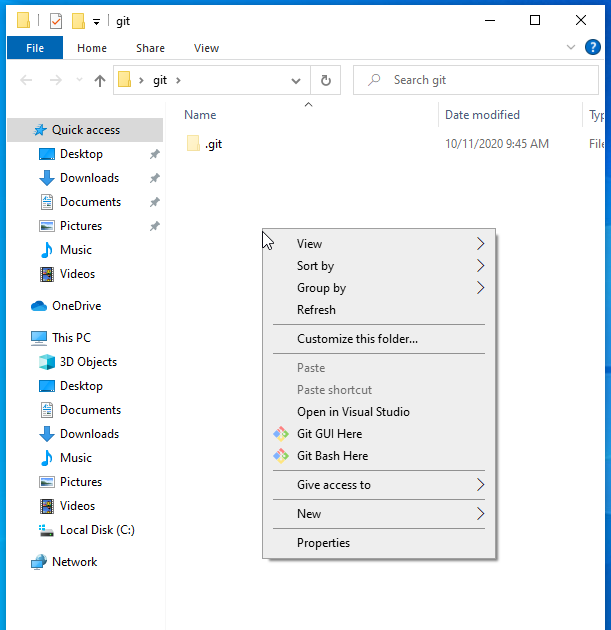611x630 pixels.
Task: Navigate forward with the forward arrow
Action: [x=55, y=80]
